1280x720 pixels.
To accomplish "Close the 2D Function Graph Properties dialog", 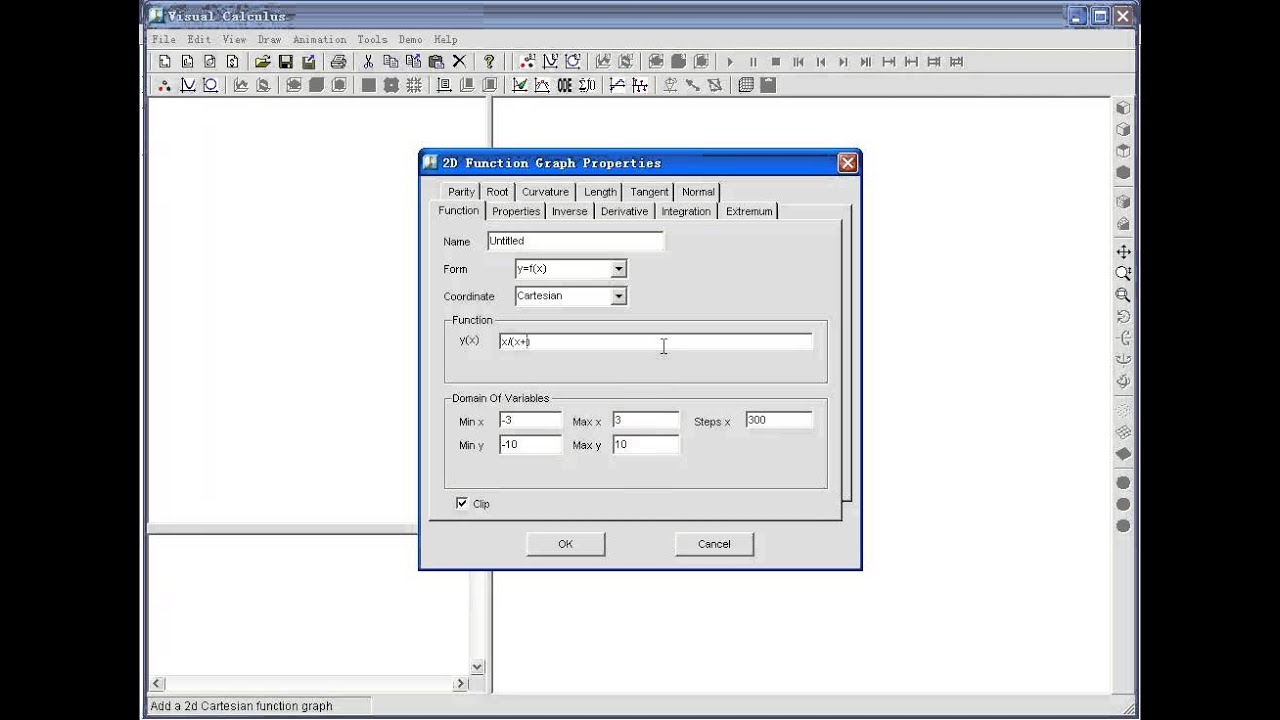I will tap(847, 163).
